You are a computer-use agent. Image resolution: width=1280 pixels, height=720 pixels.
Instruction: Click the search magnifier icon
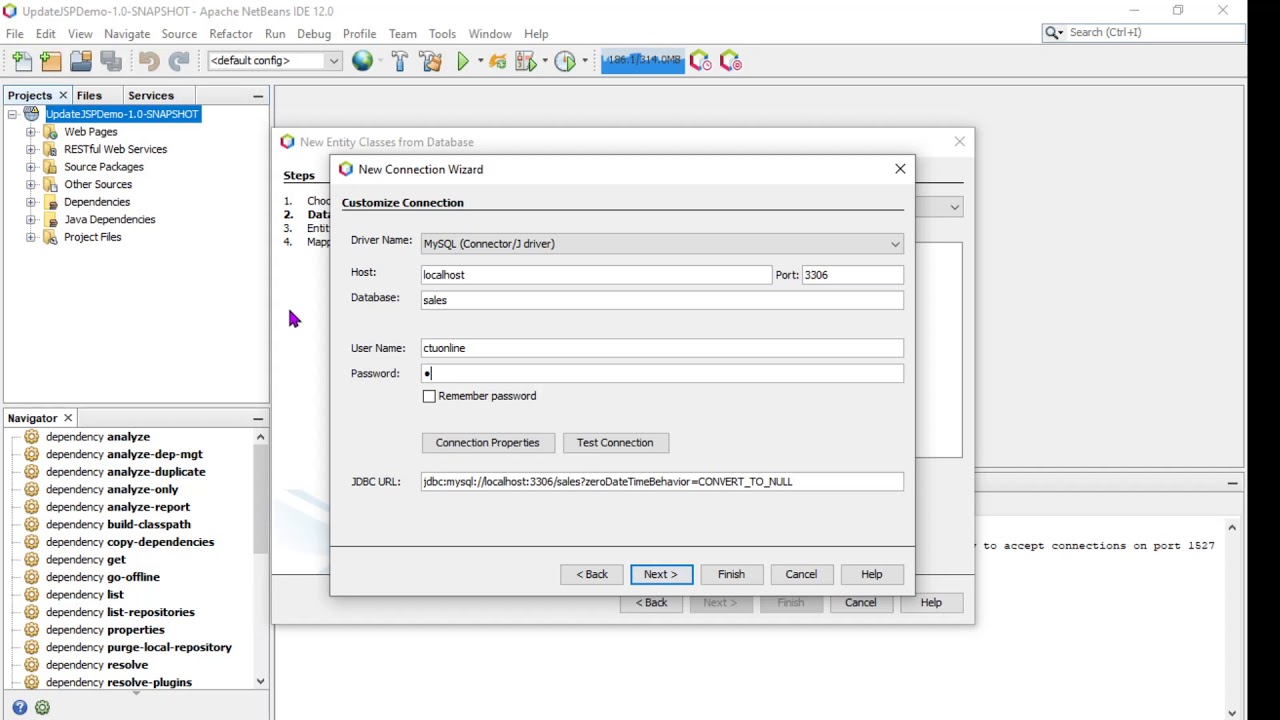point(1053,32)
